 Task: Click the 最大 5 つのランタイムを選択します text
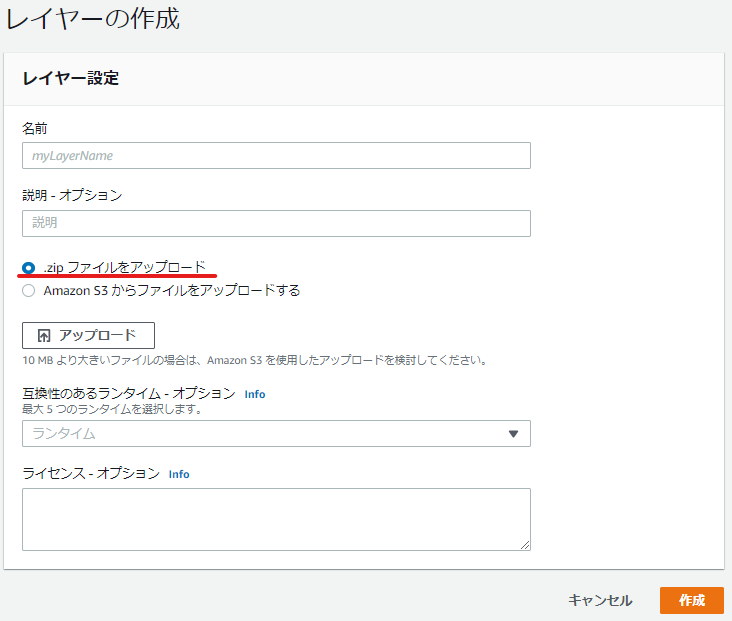point(113,409)
